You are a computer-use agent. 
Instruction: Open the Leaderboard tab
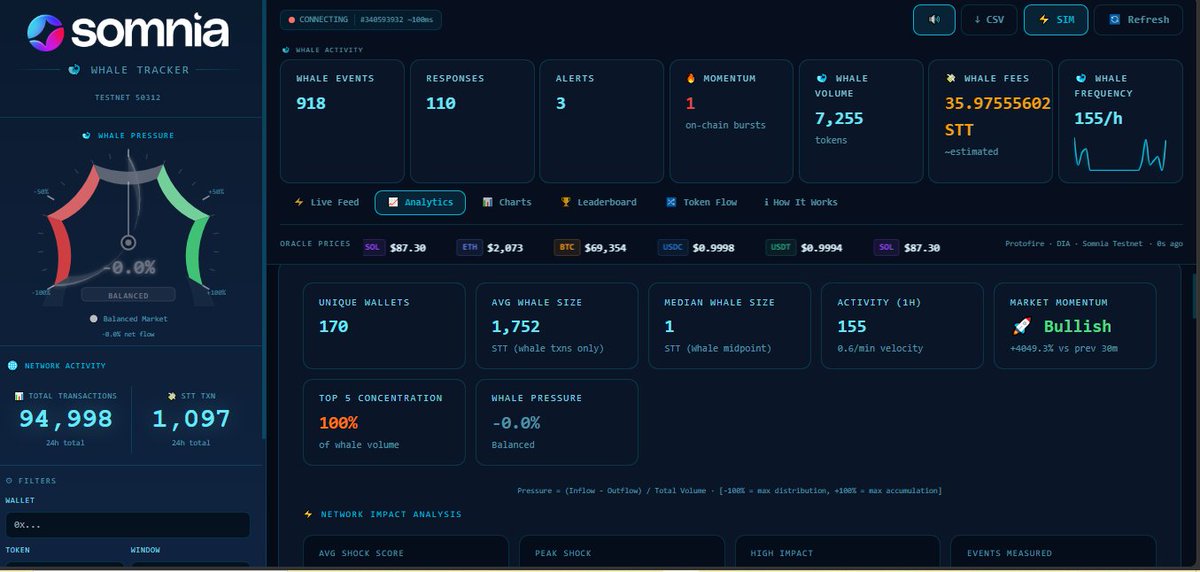(x=598, y=202)
